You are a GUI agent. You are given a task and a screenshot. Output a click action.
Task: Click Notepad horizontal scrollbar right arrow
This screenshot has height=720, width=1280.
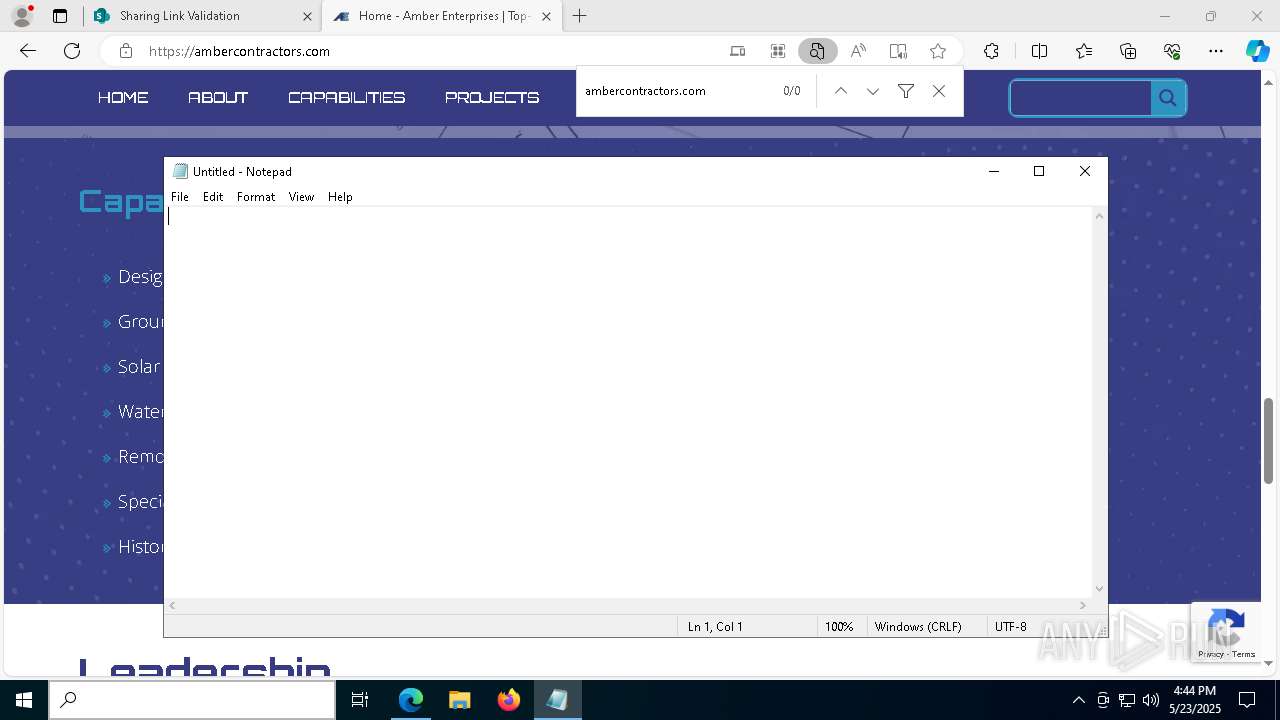1083,605
